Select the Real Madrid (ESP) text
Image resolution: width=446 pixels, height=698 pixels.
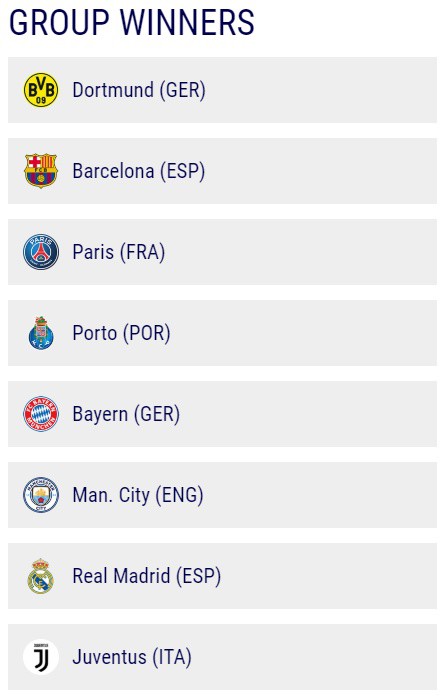(147, 576)
